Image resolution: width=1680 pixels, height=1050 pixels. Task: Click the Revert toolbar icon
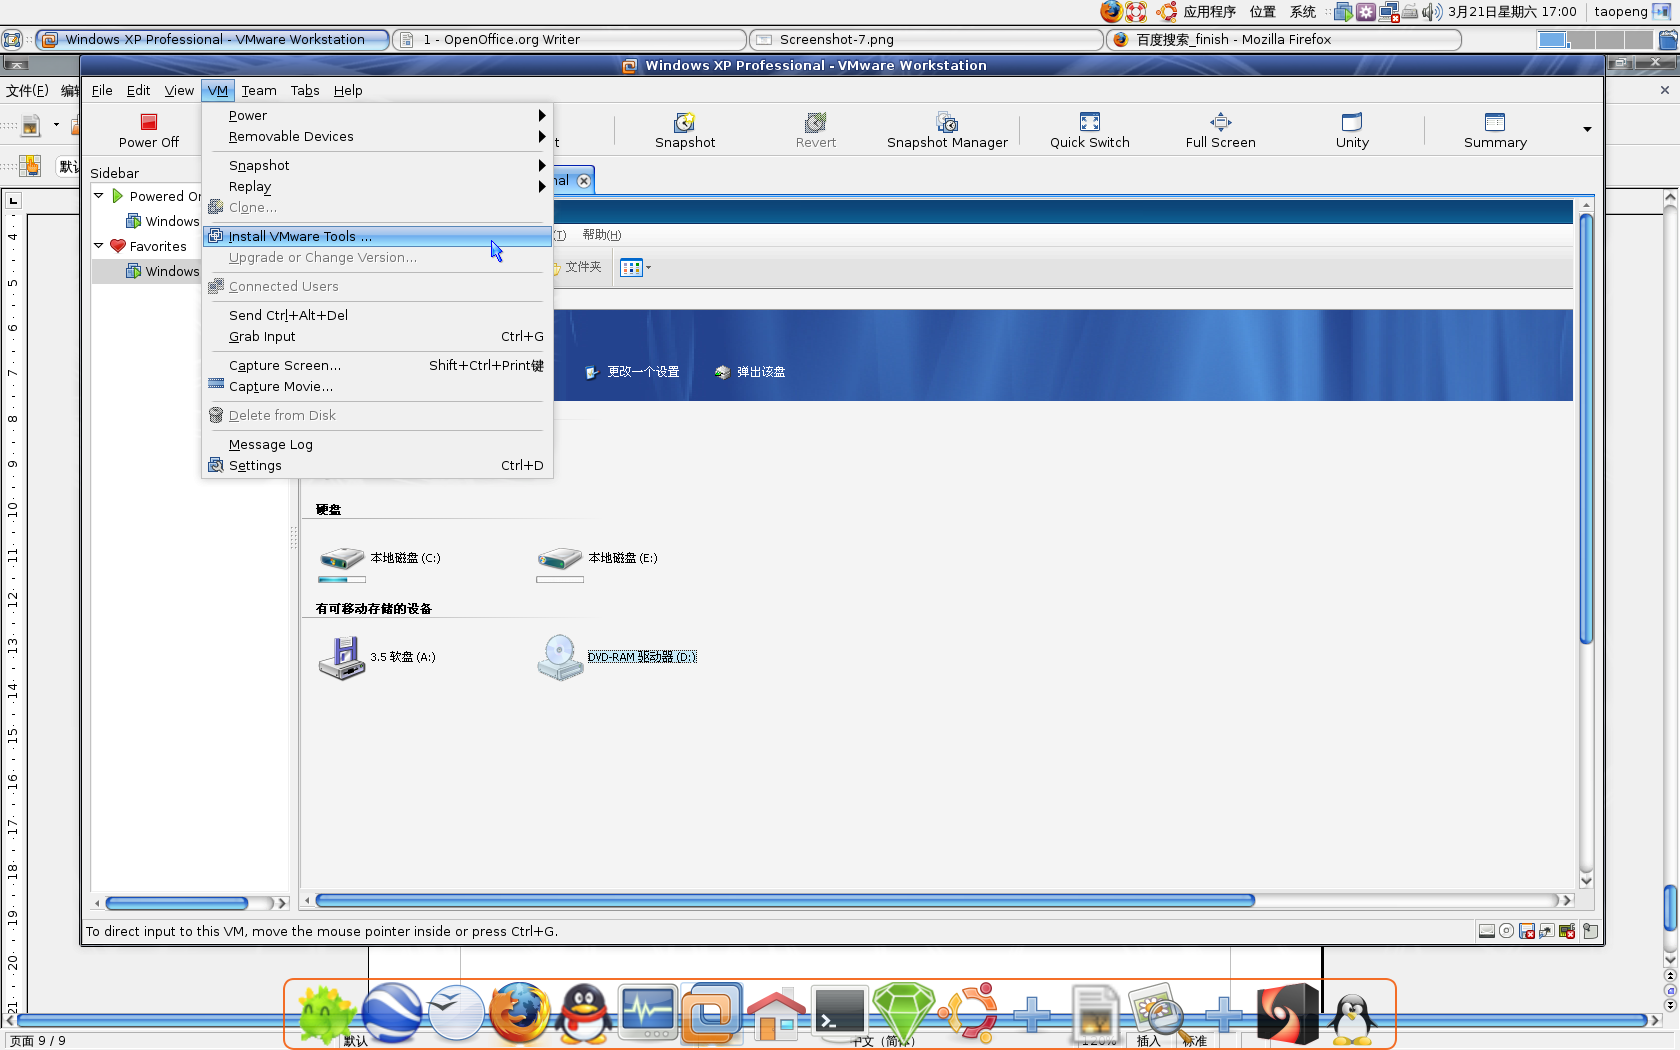[816, 130]
